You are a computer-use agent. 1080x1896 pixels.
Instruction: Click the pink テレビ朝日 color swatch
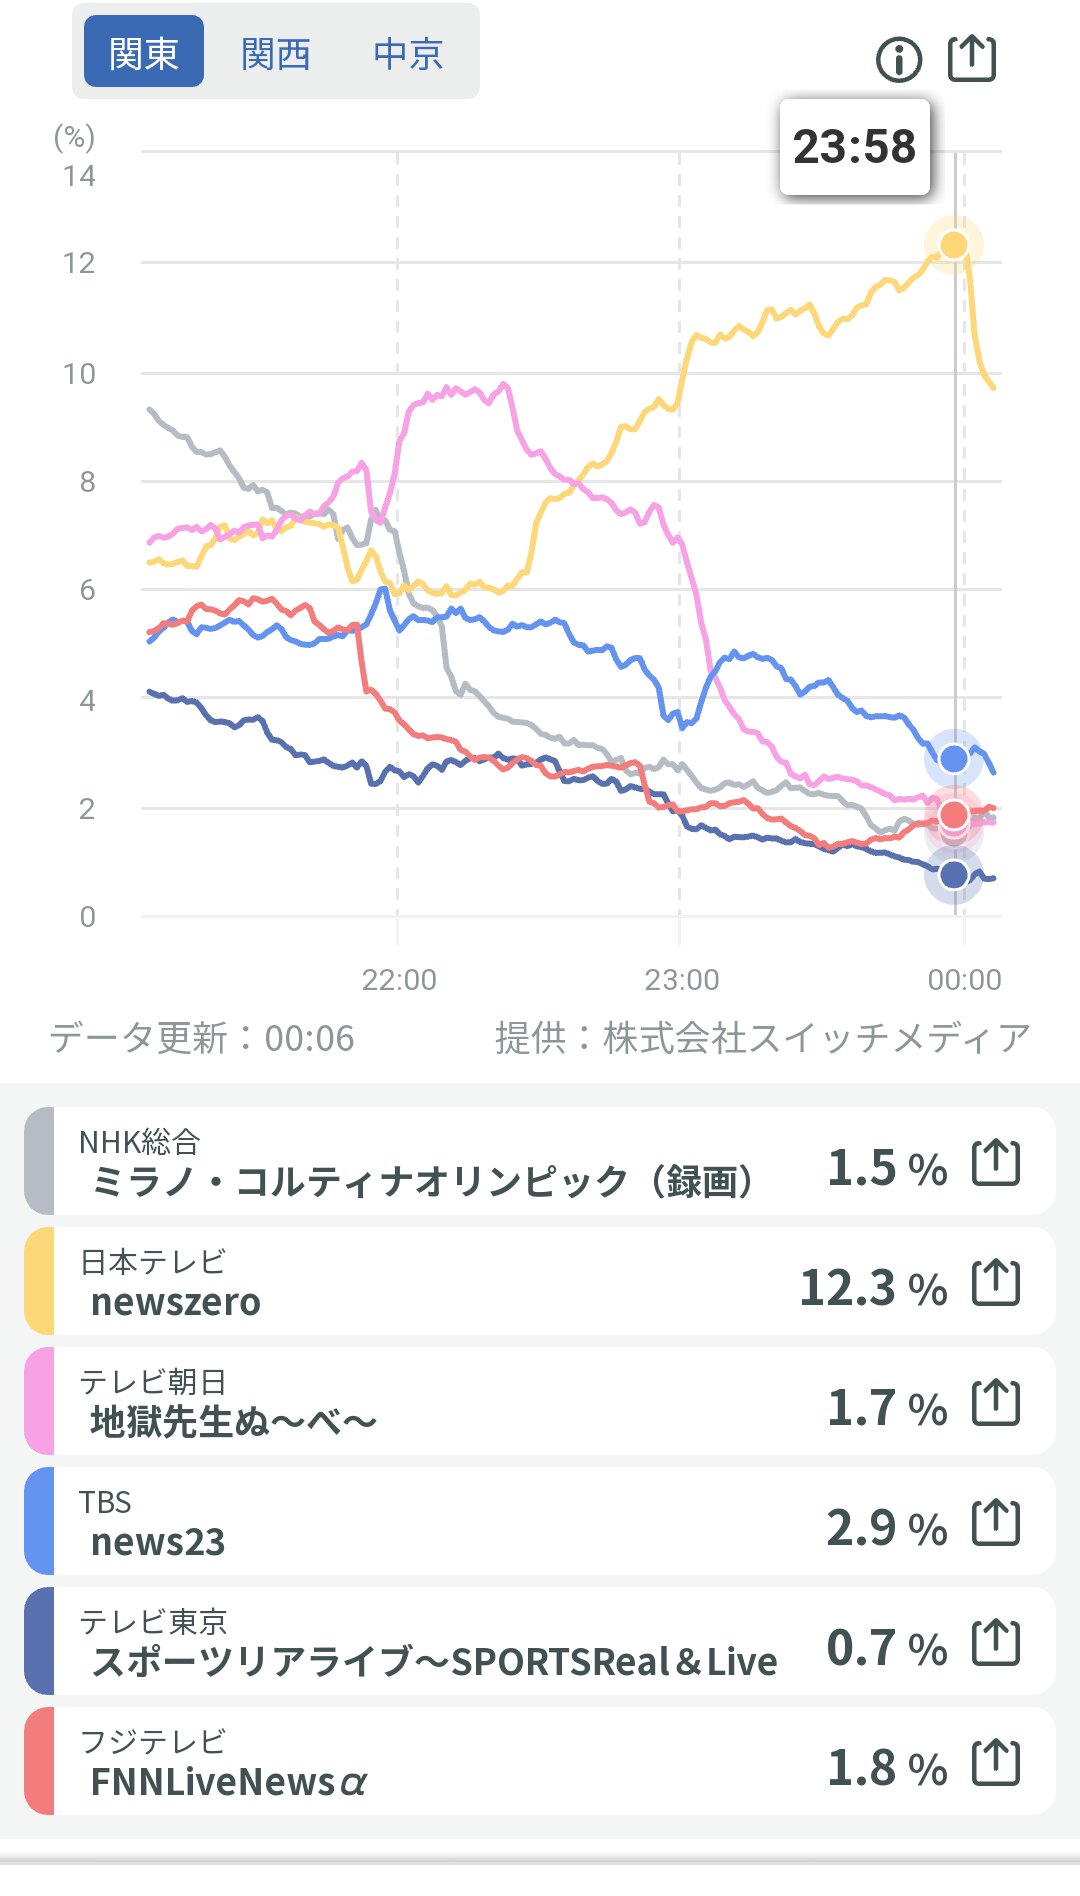pos(40,1402)
